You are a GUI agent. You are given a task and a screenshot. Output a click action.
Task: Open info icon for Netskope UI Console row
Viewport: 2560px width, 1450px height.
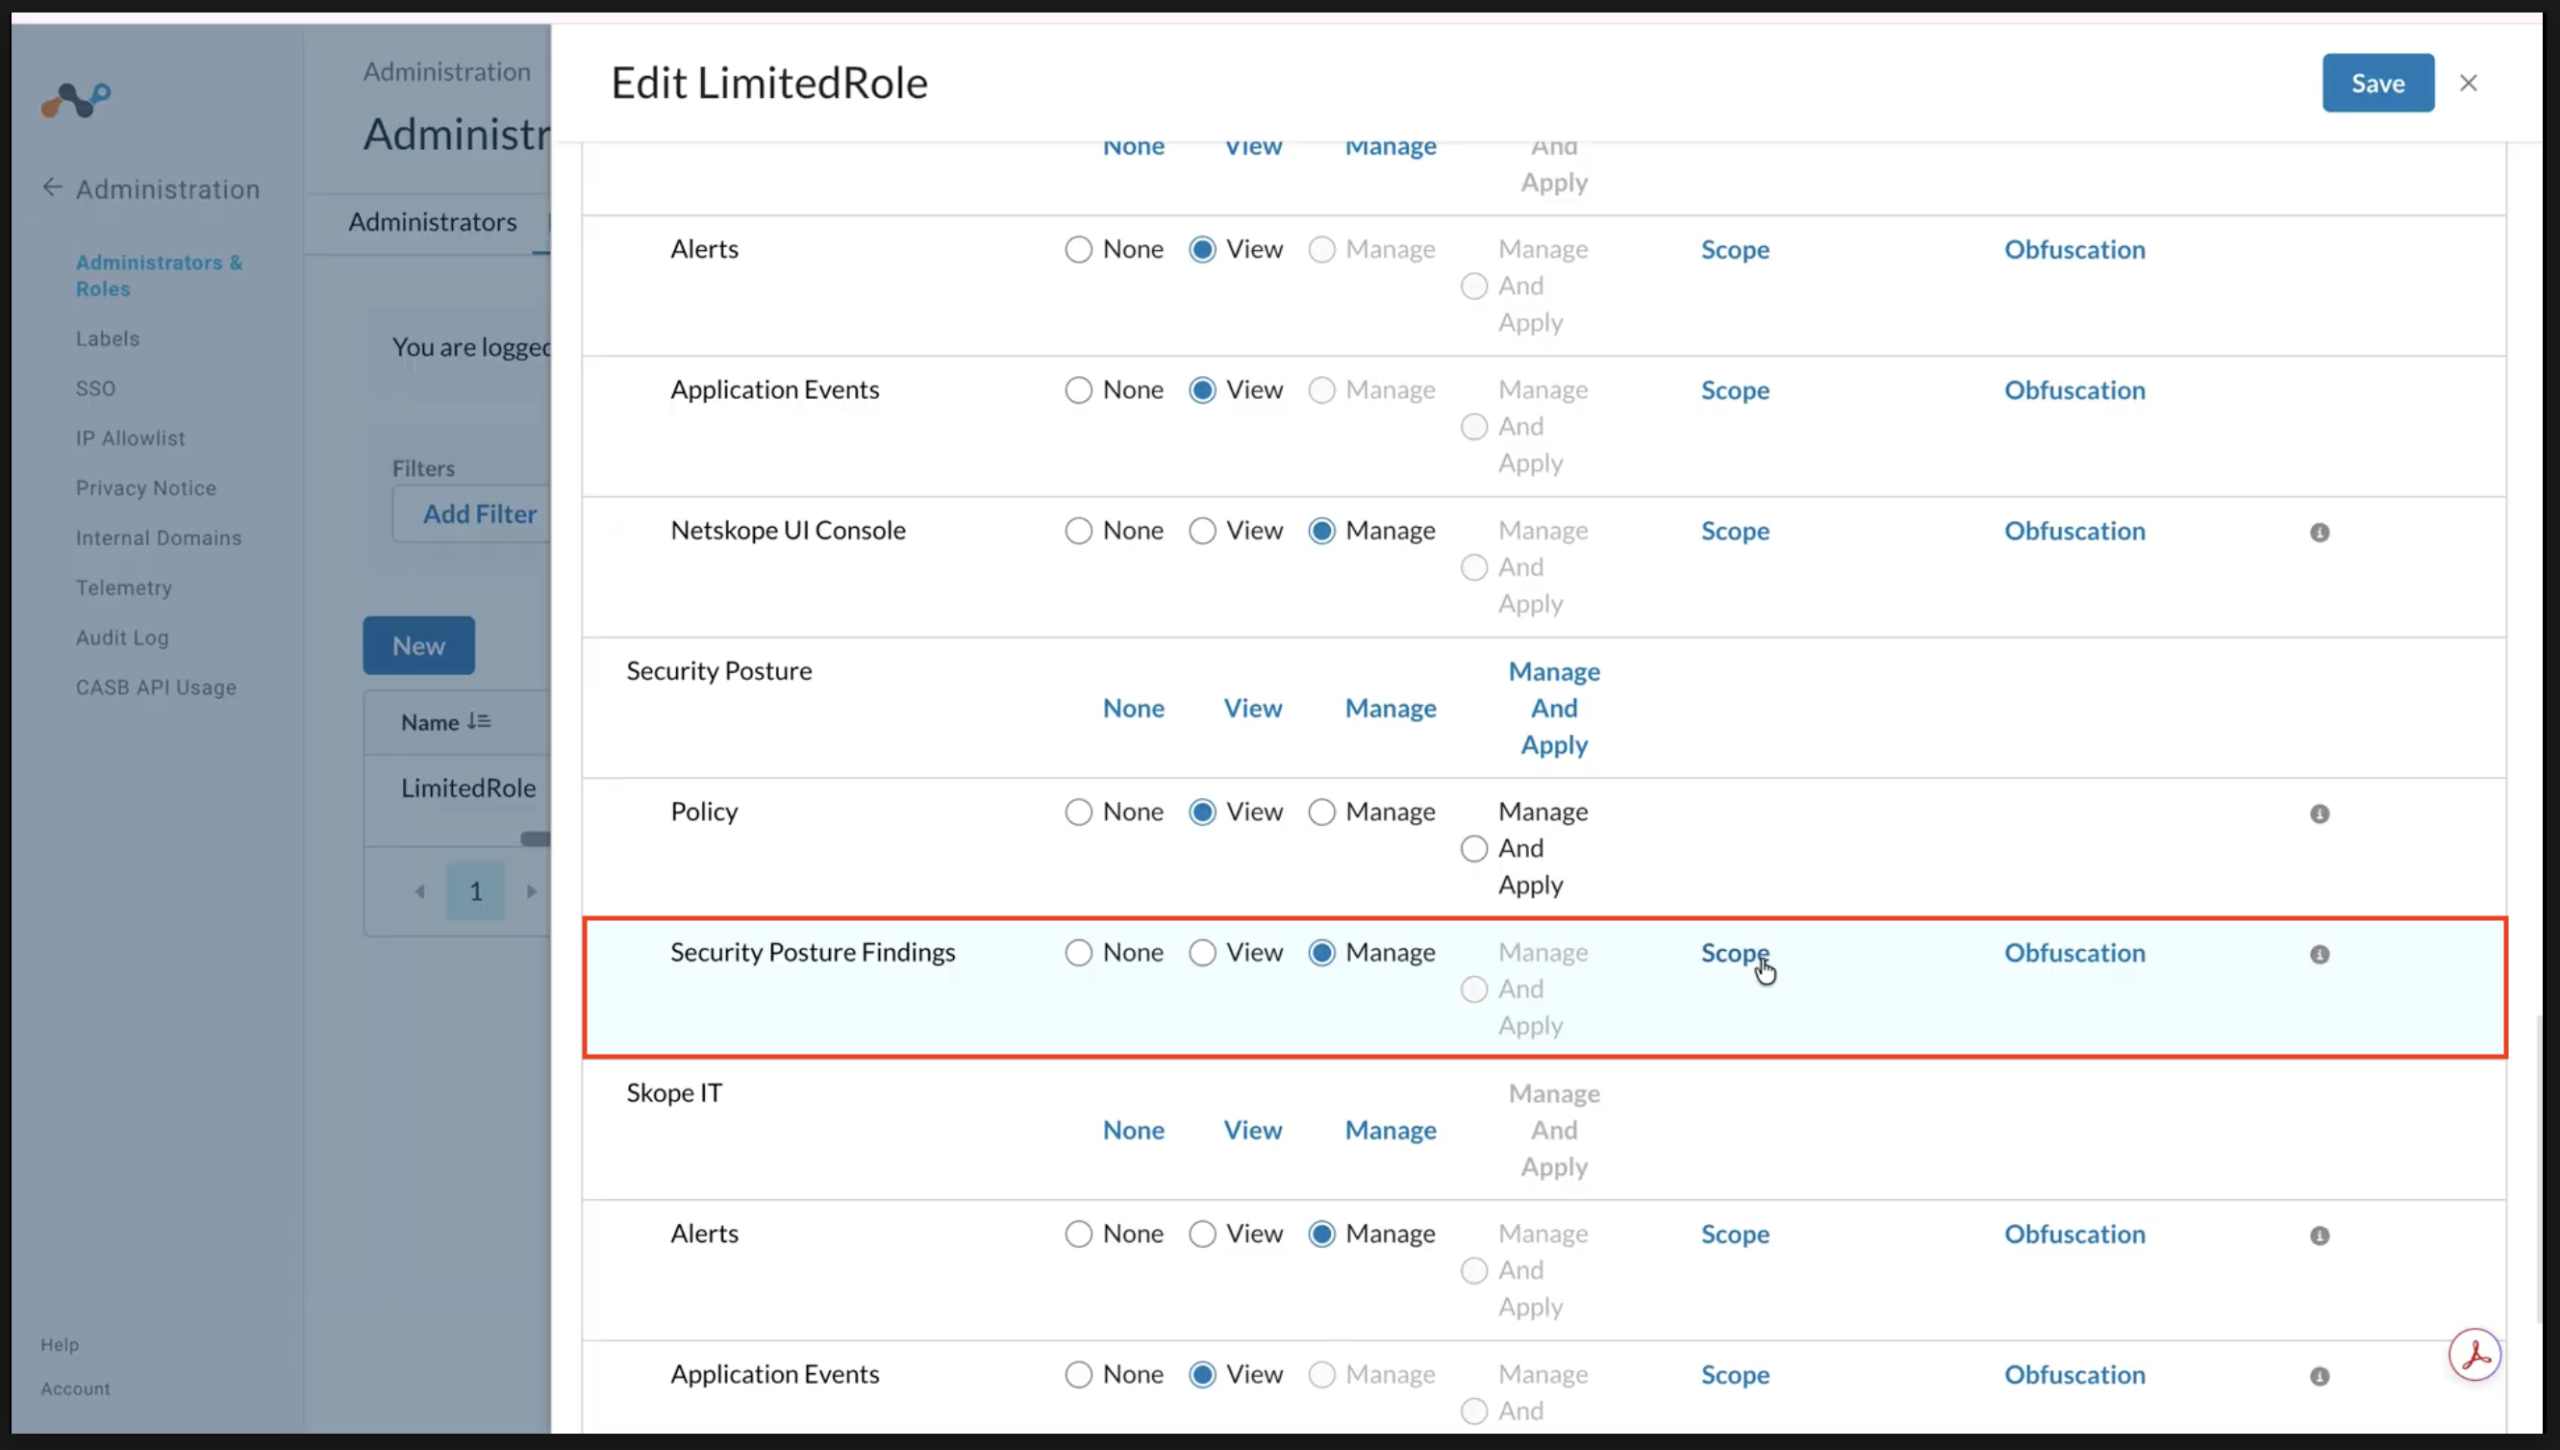tap(2320, 532)
